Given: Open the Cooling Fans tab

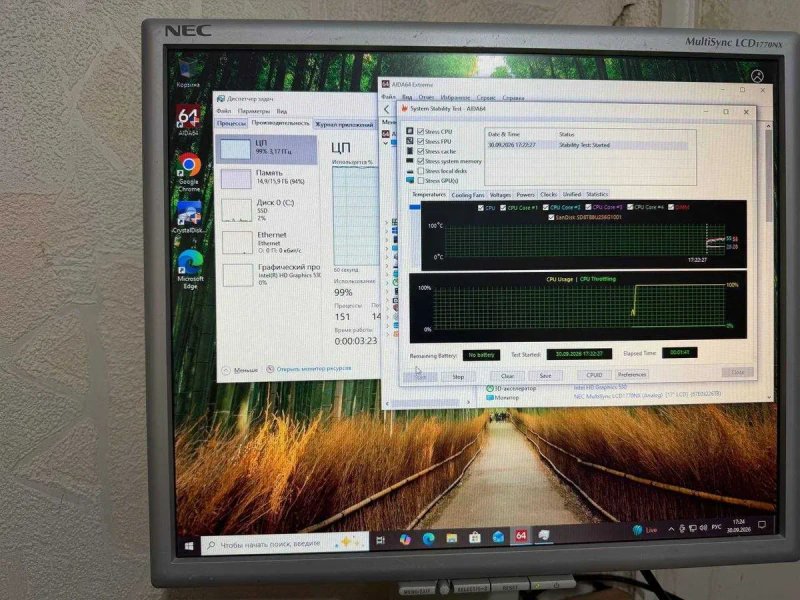Looking at the screenshot, I should point(468,195).
